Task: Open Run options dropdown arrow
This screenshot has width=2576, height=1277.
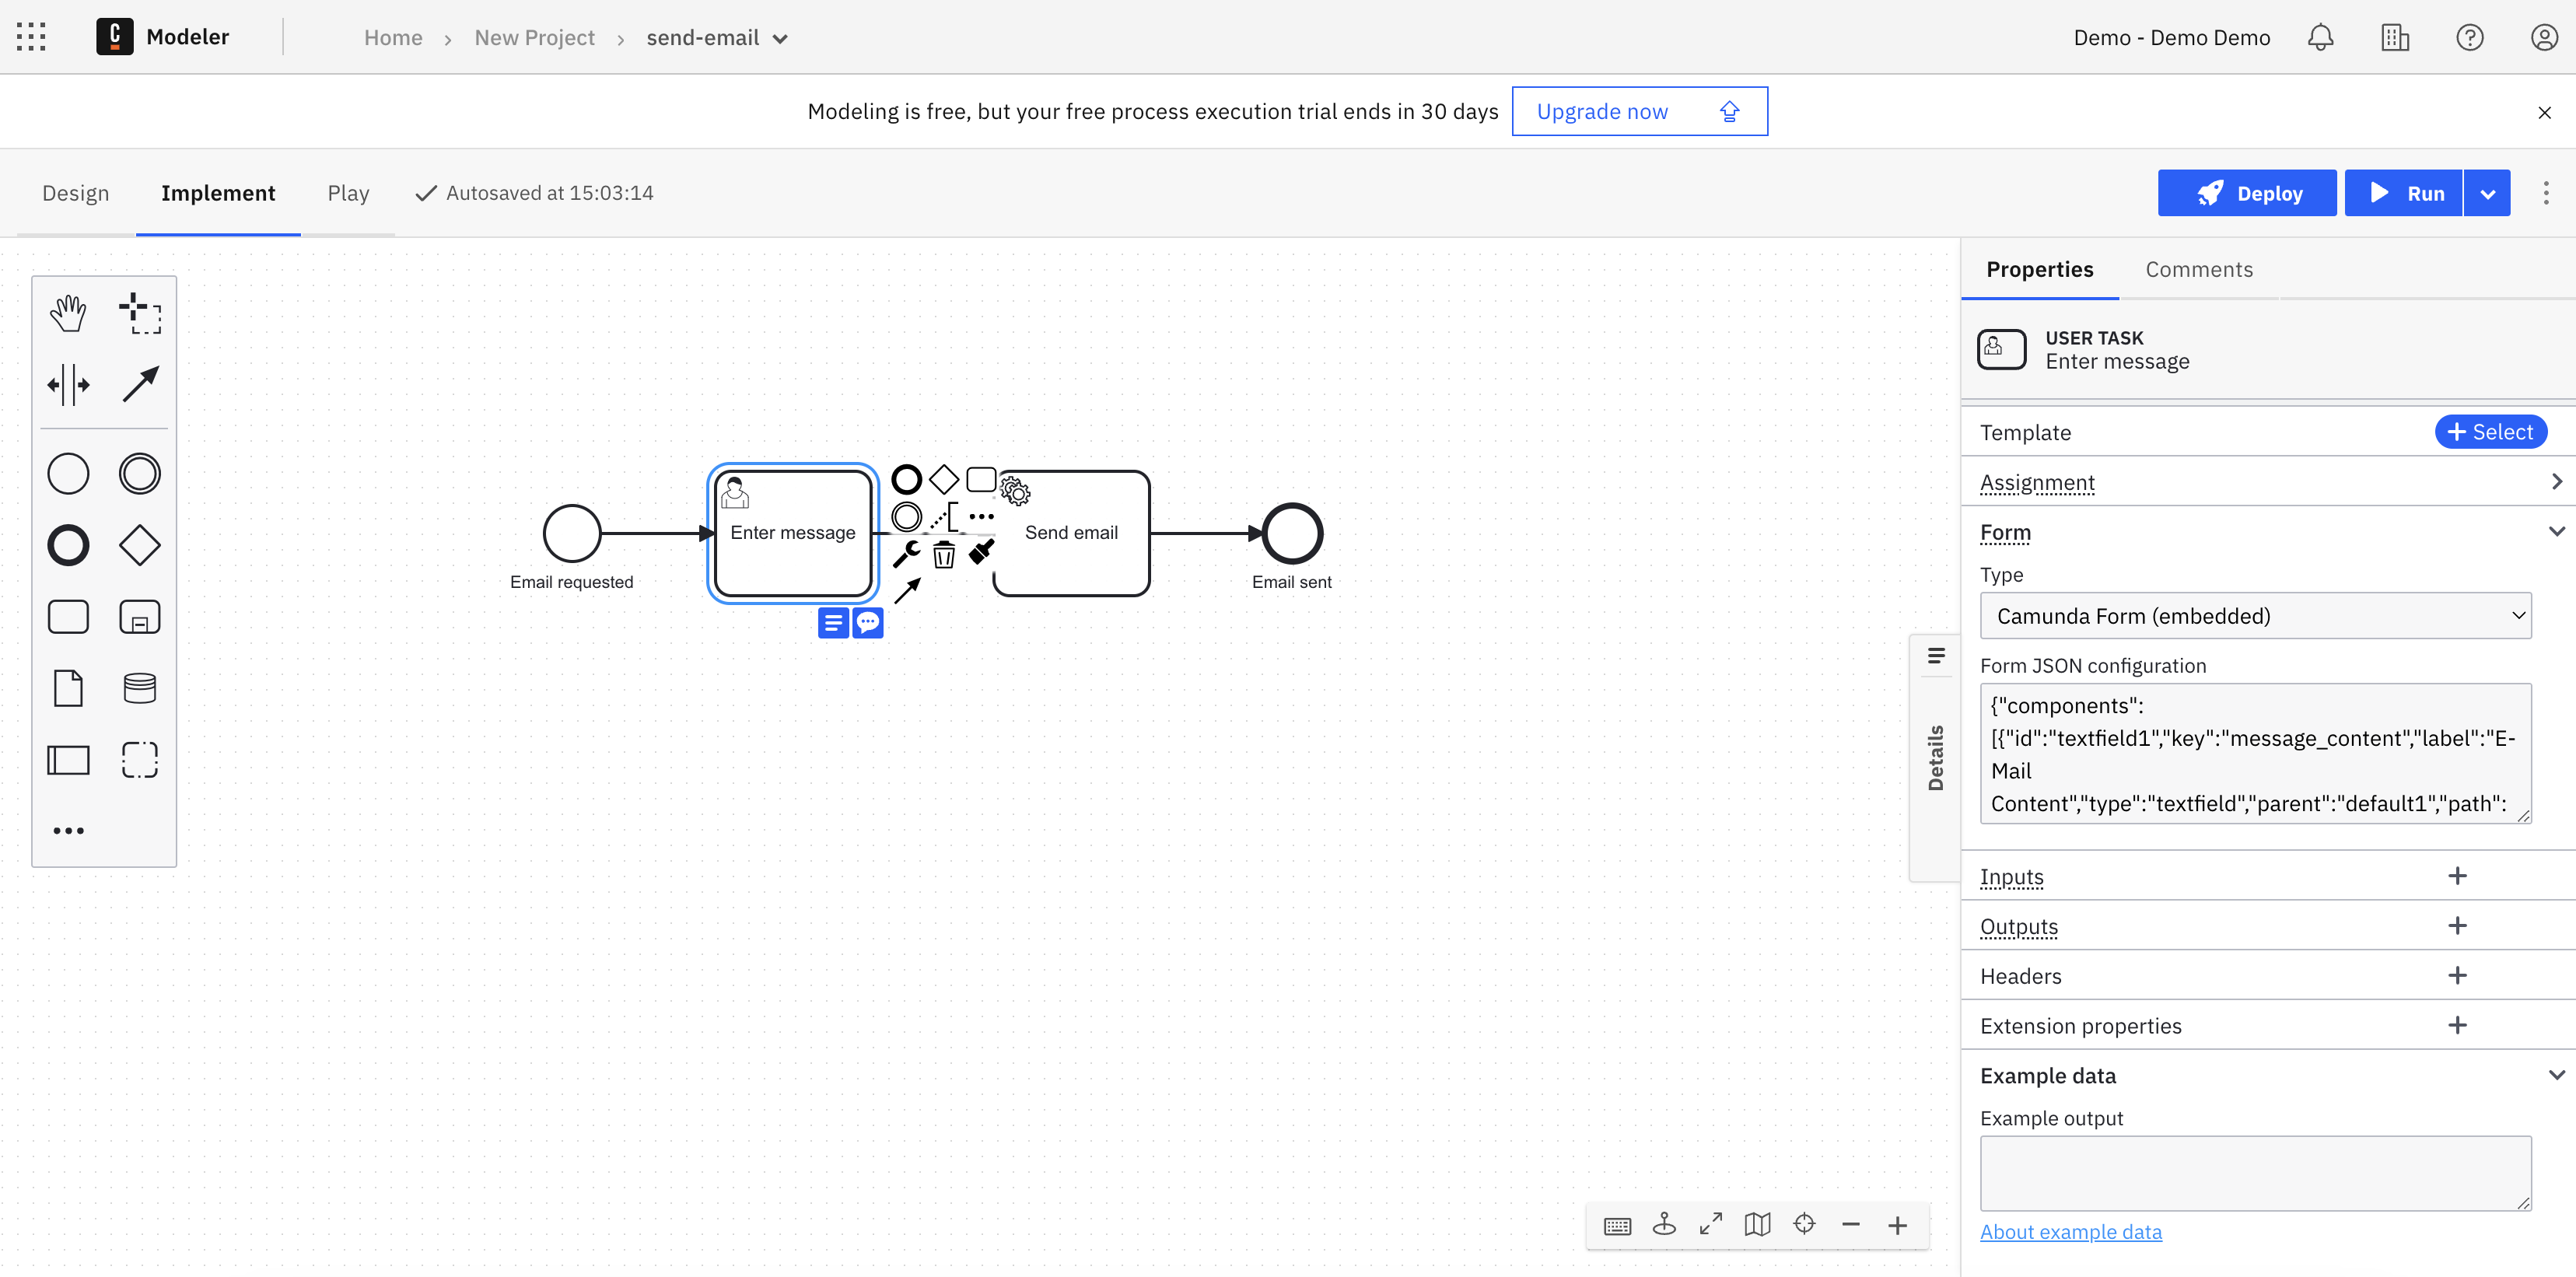Action: [2487, 193]
